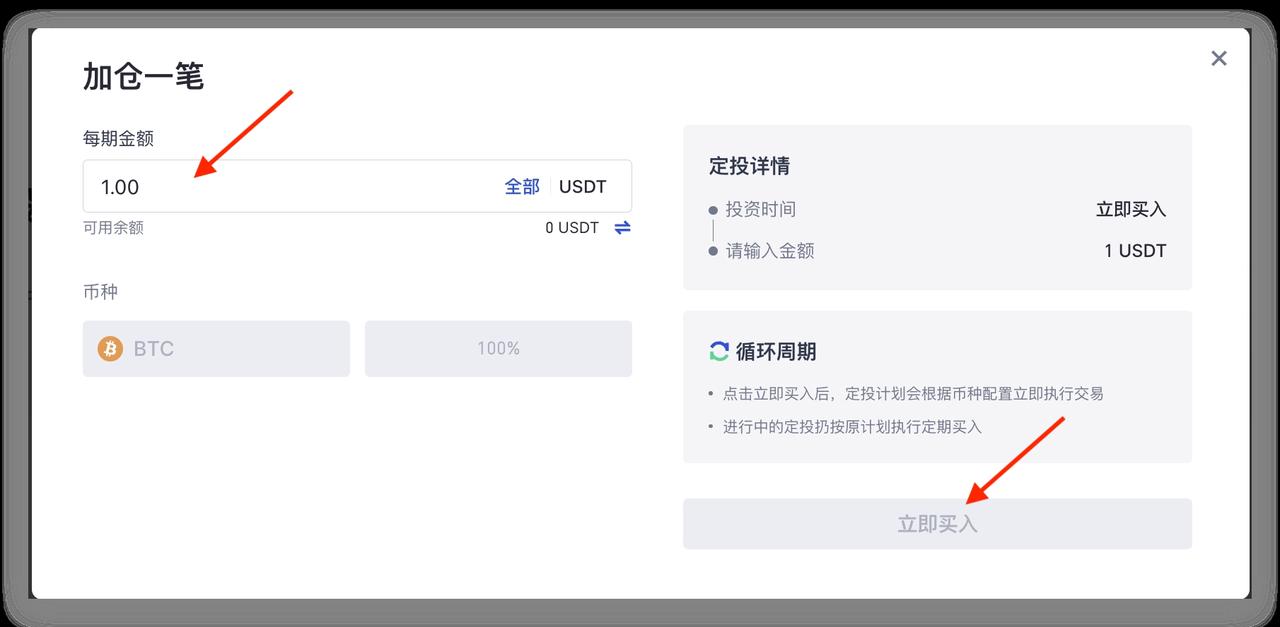The height and width of the screenshot is (627, 1280).
Task: Click the 定投详情 heading
Action: tap(749, 166)
